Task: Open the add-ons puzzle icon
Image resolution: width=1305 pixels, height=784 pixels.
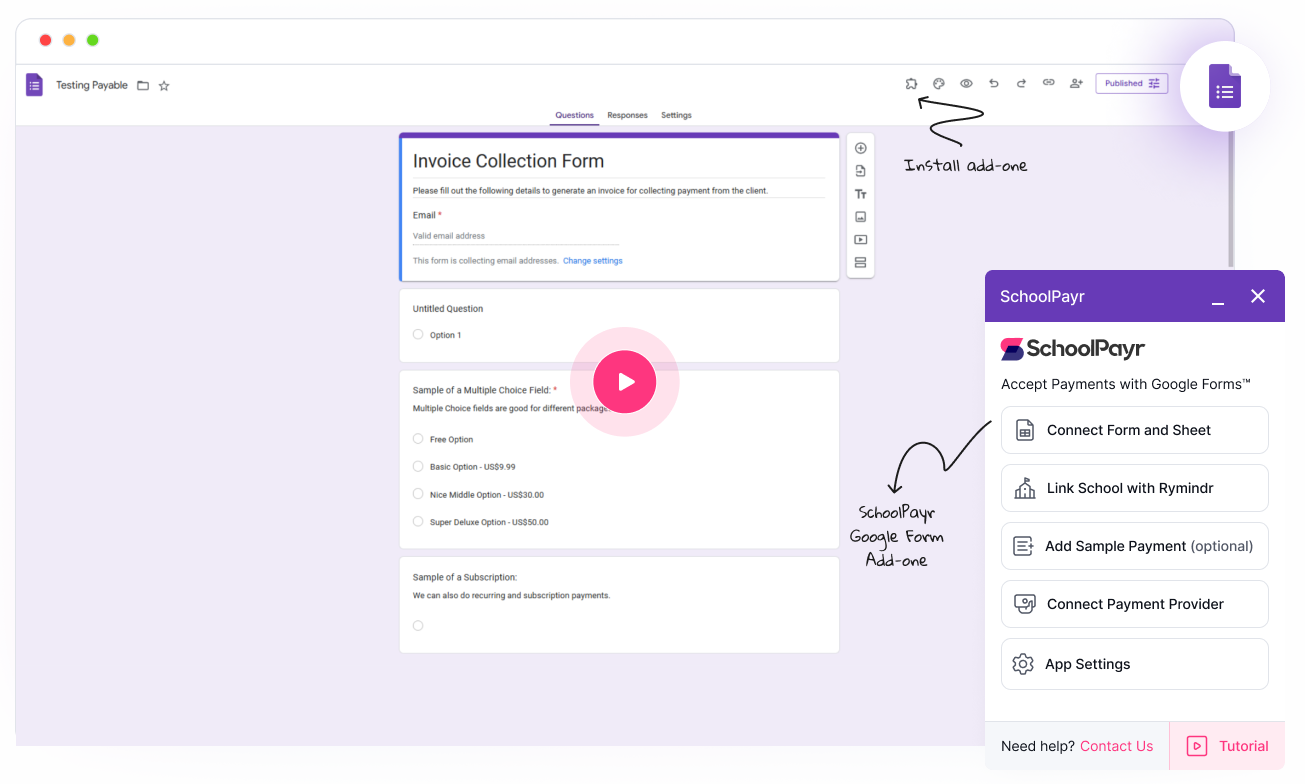Action: coord(911,84)
